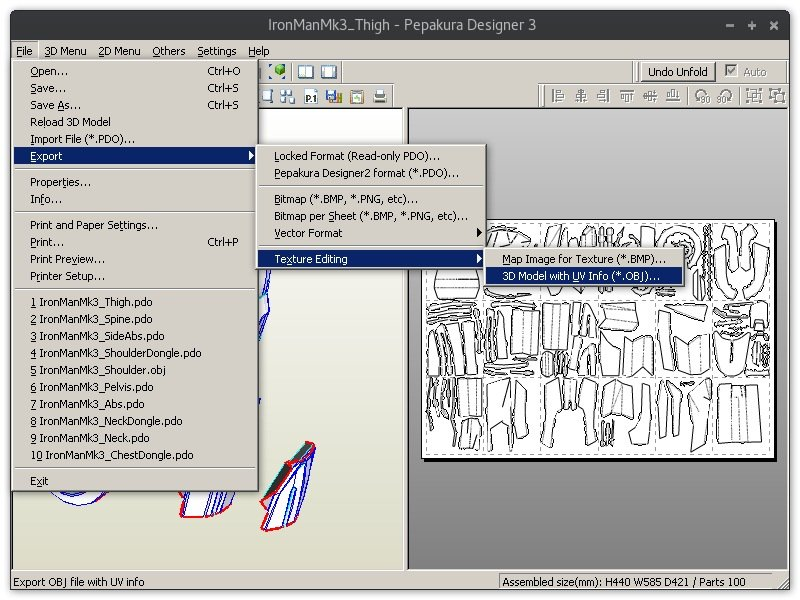Center selected parts vertically
The height and width of the screenshot is (600, 800).
pyautogui.click(x=649, y=96)
